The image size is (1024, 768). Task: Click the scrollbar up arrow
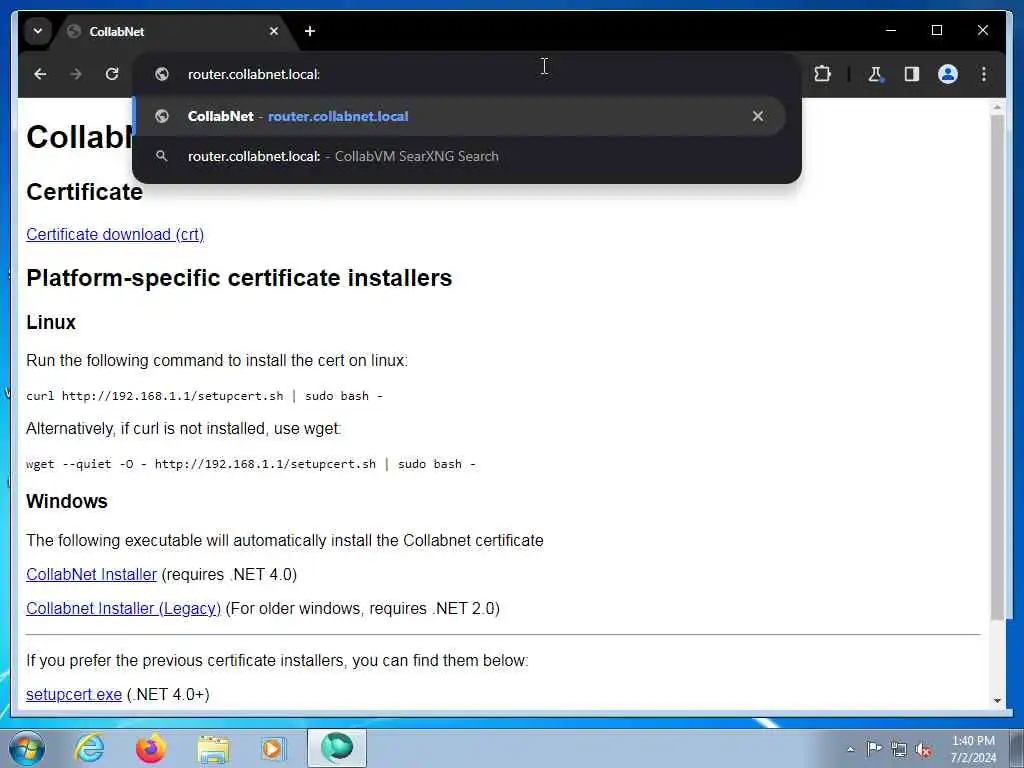click(997, 106)
